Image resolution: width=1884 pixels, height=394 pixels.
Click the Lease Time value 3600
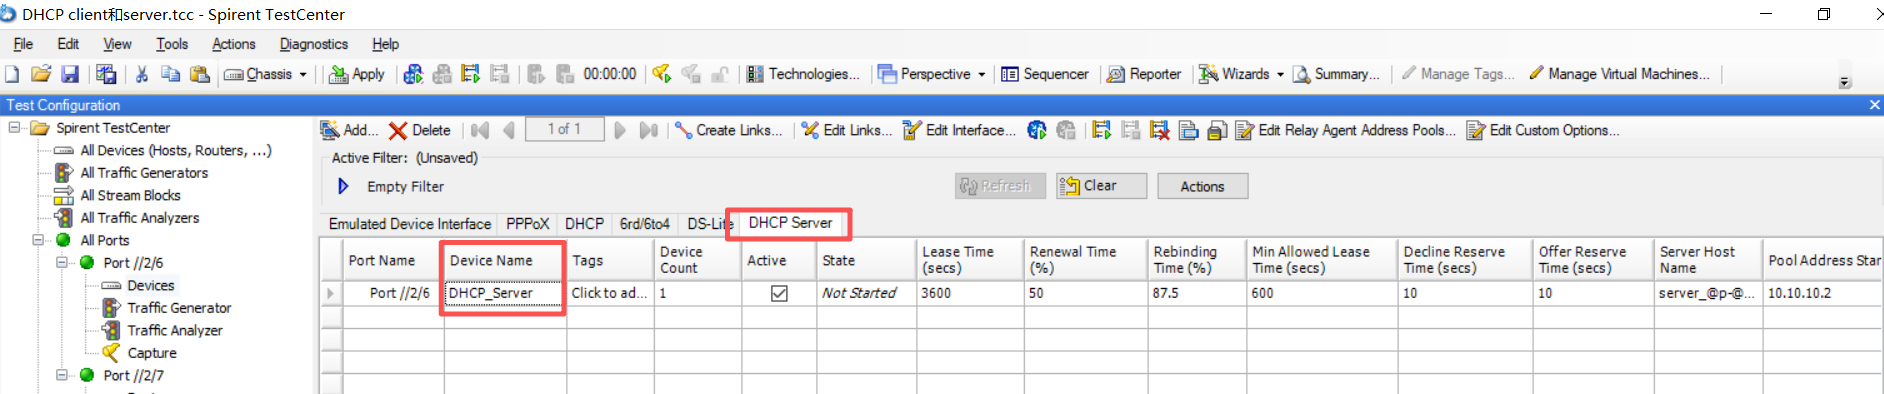pyautogui.click(x=969, y=293)
